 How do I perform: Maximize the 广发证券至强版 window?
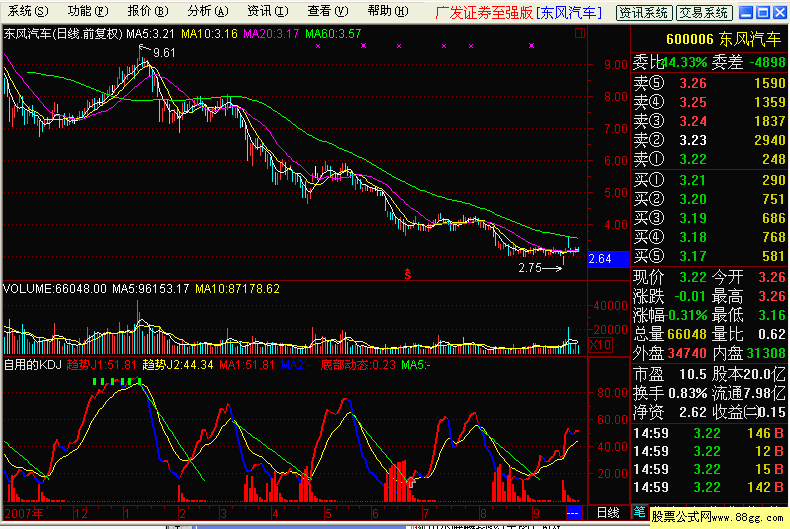764,12
